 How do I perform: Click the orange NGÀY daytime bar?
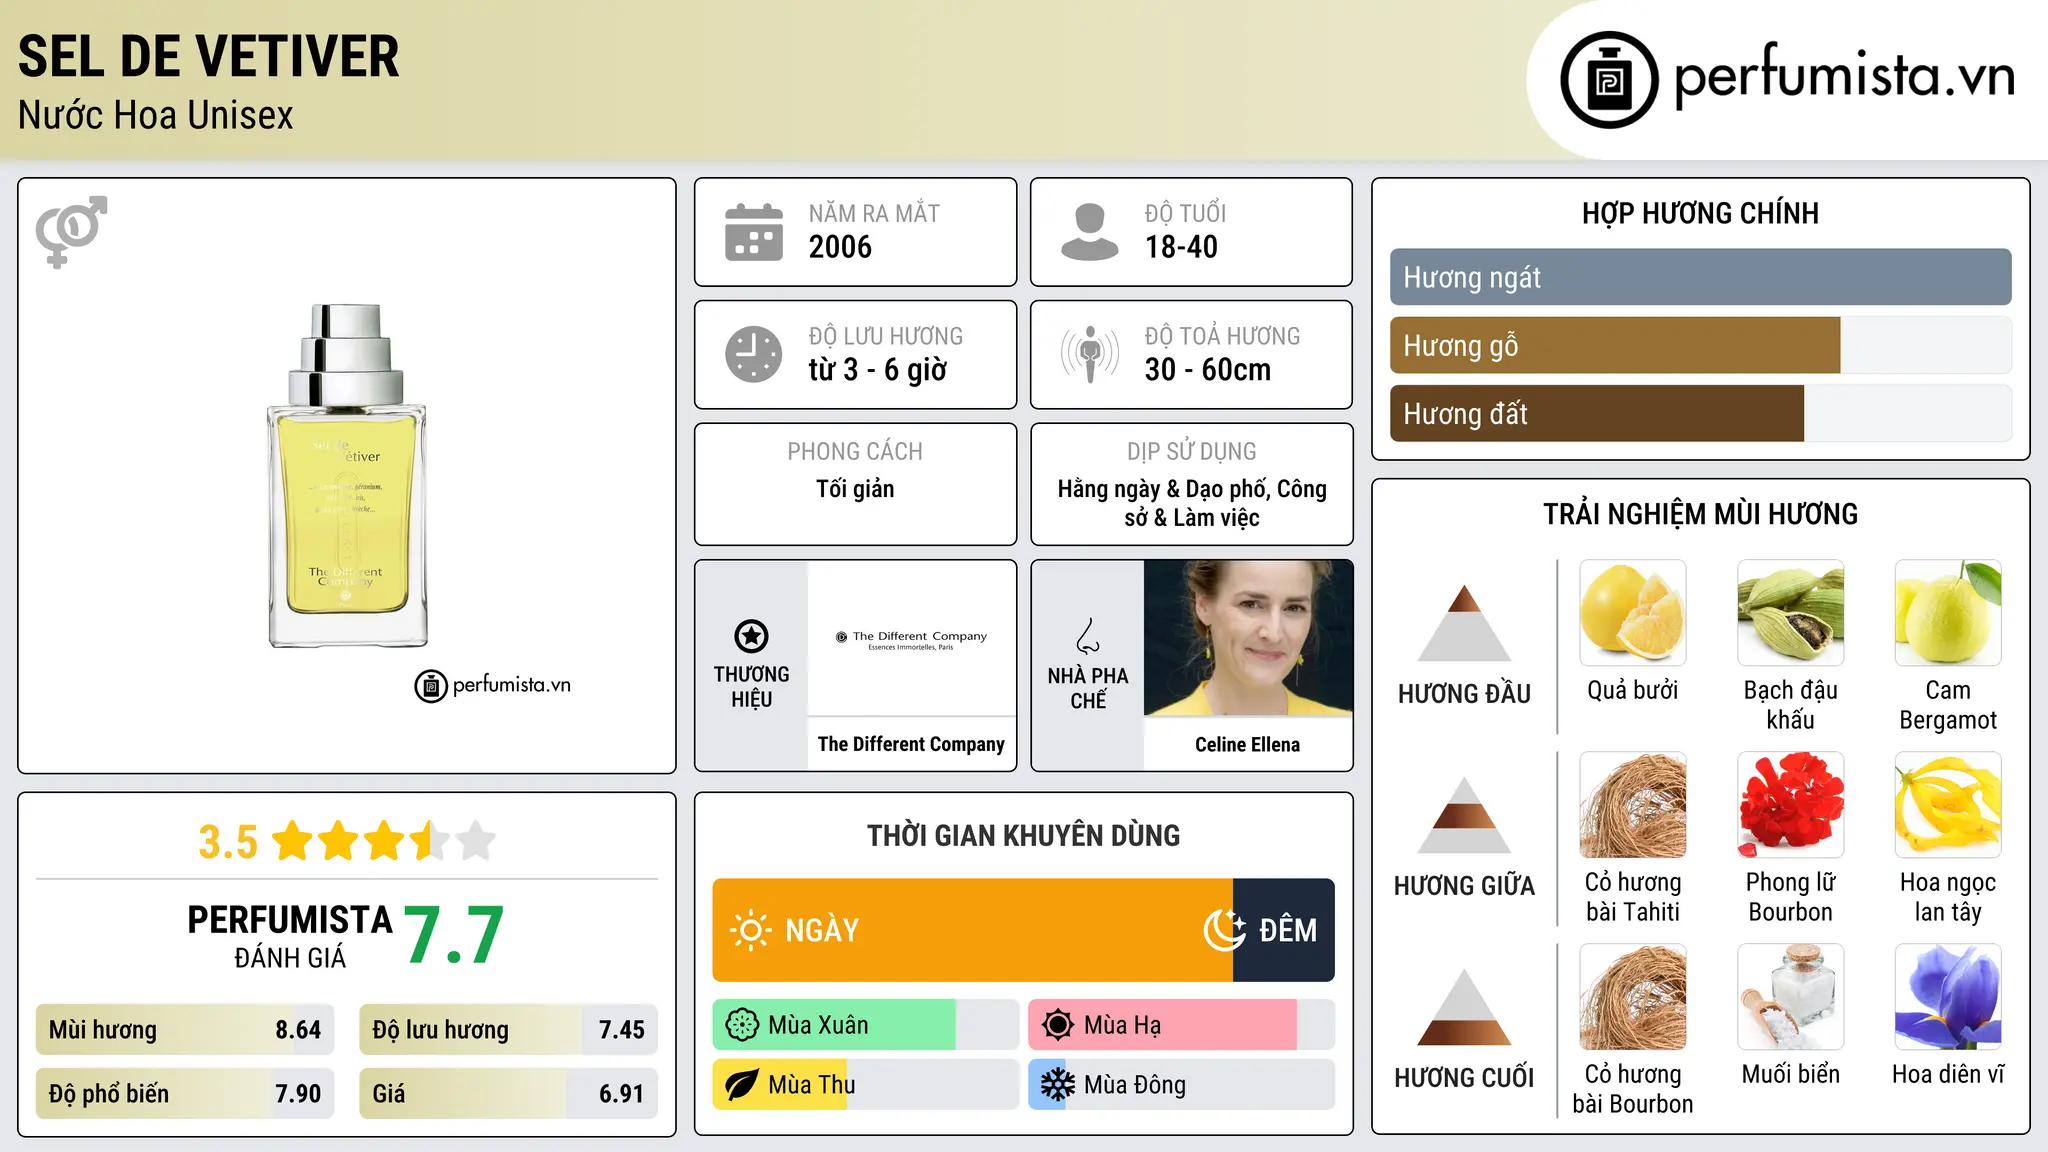click(973, 930)
